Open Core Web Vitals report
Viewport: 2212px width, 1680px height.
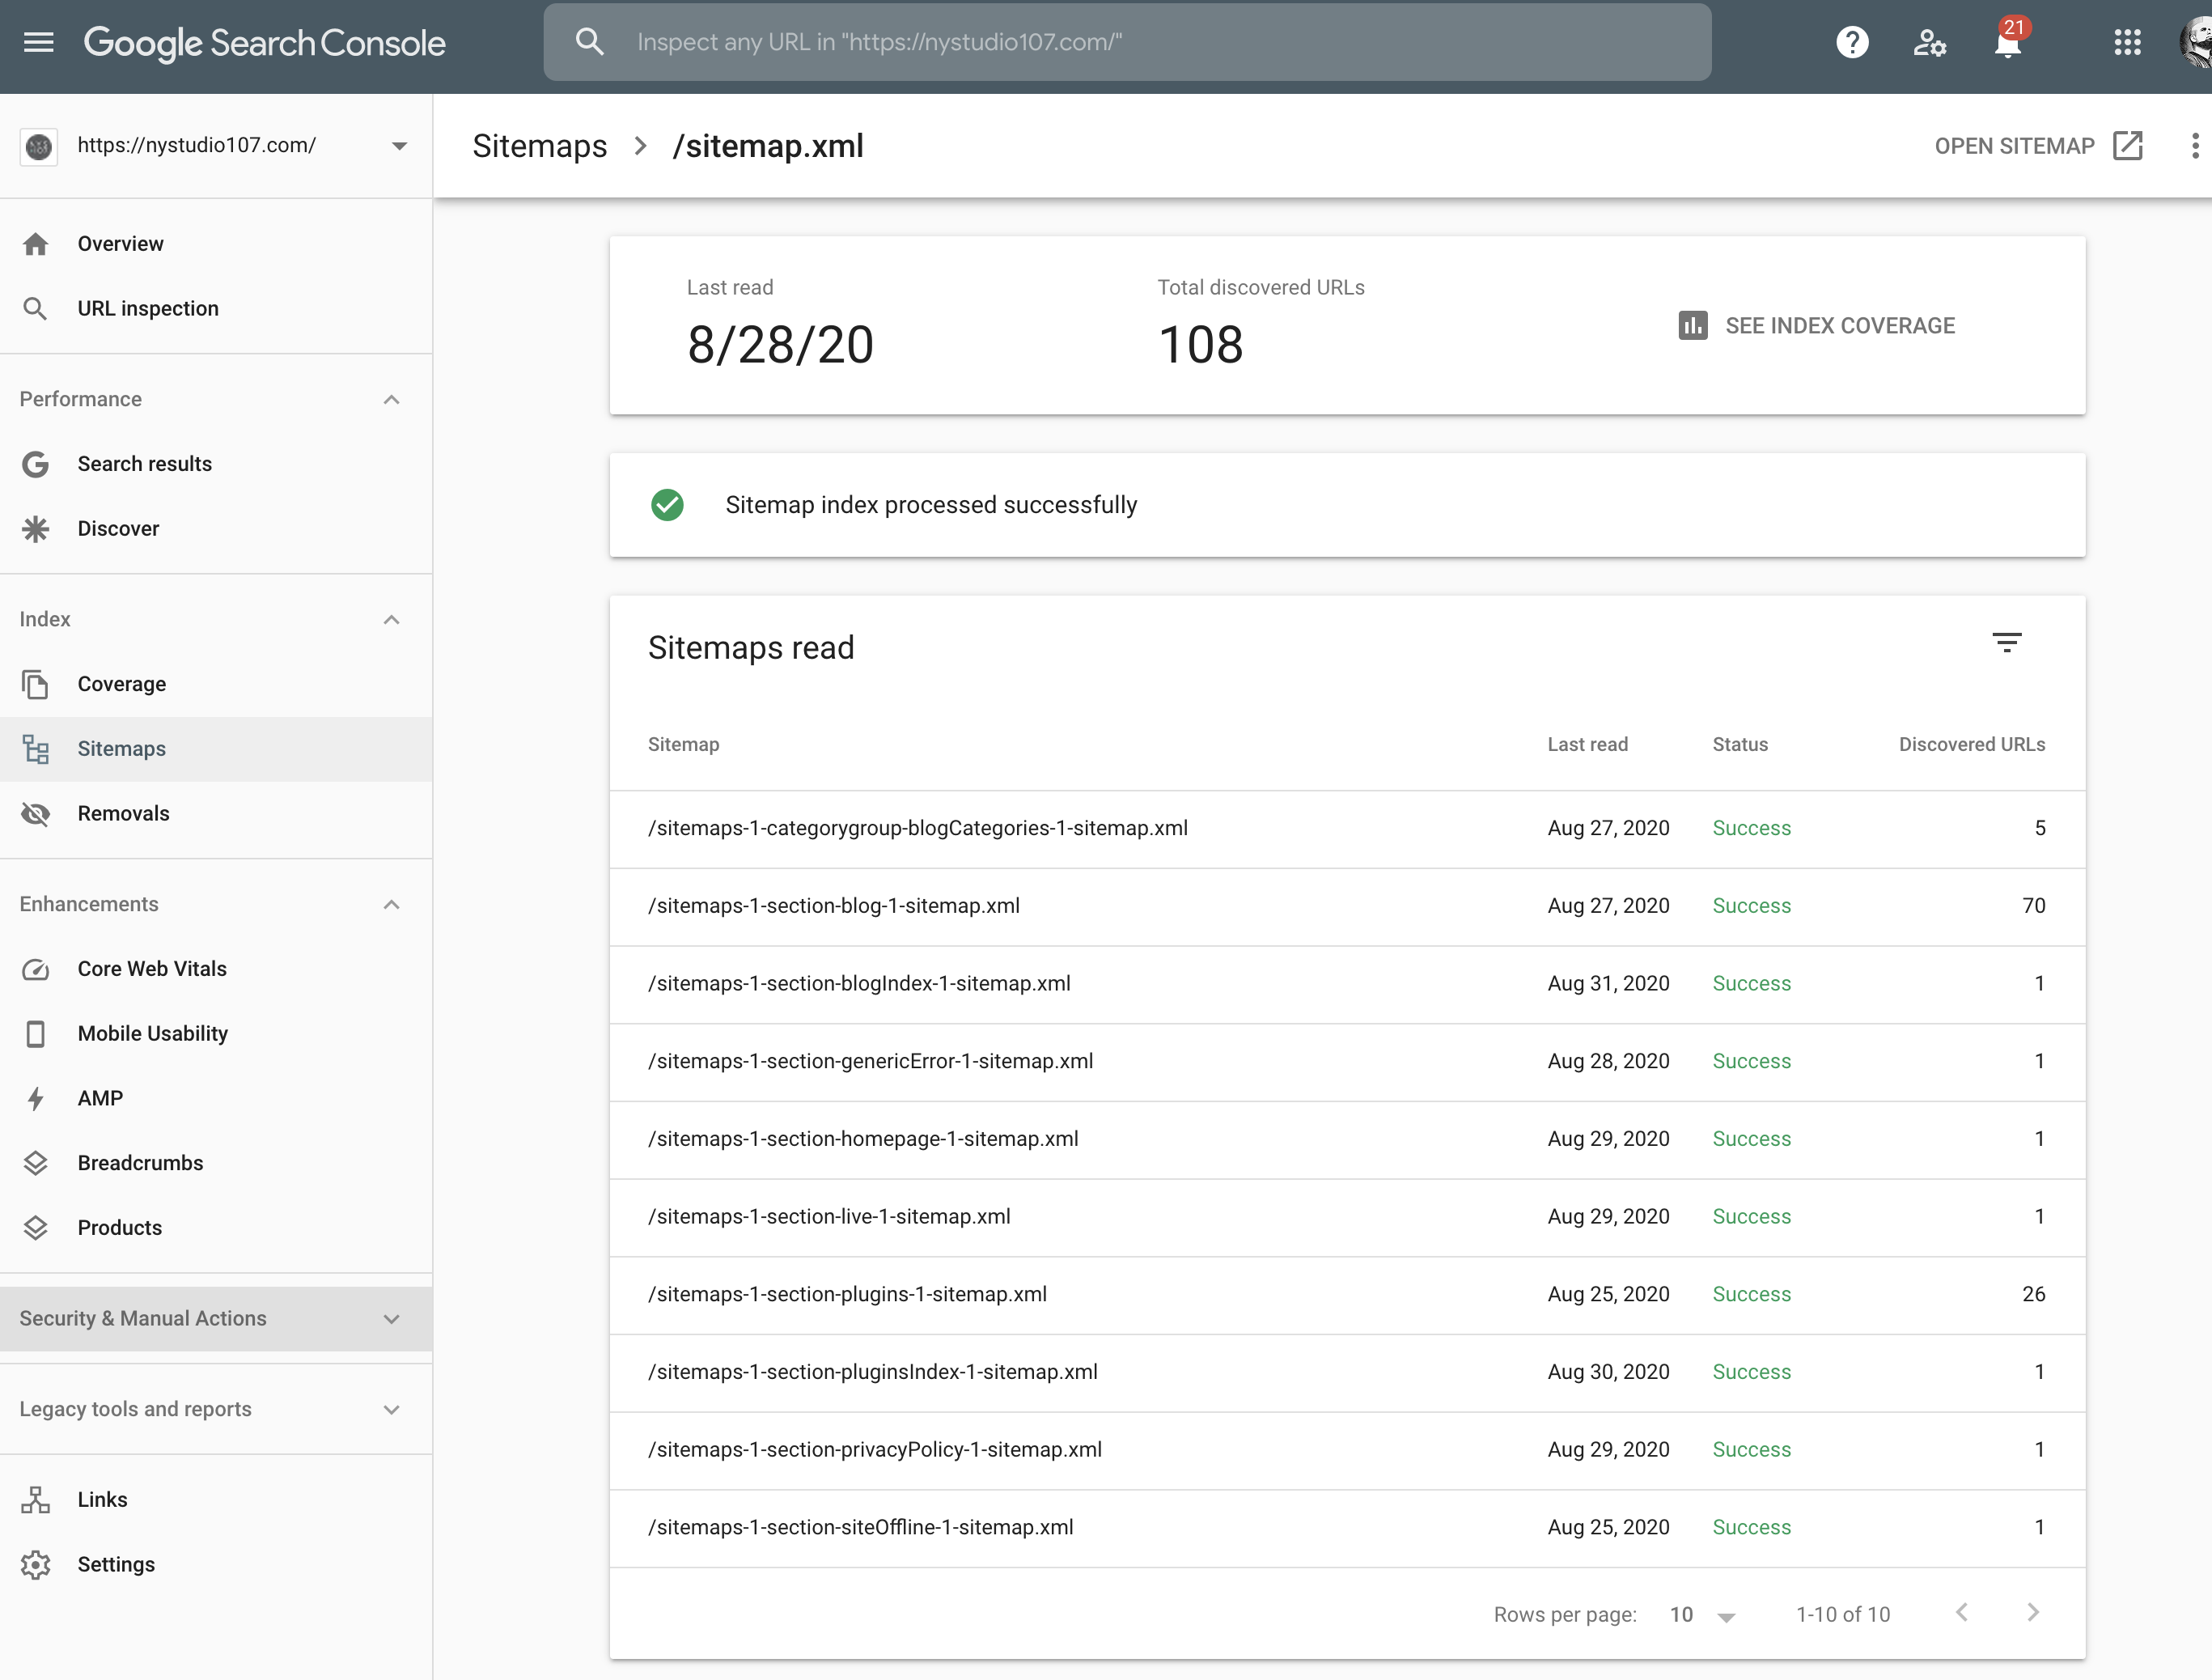[151, 968]
